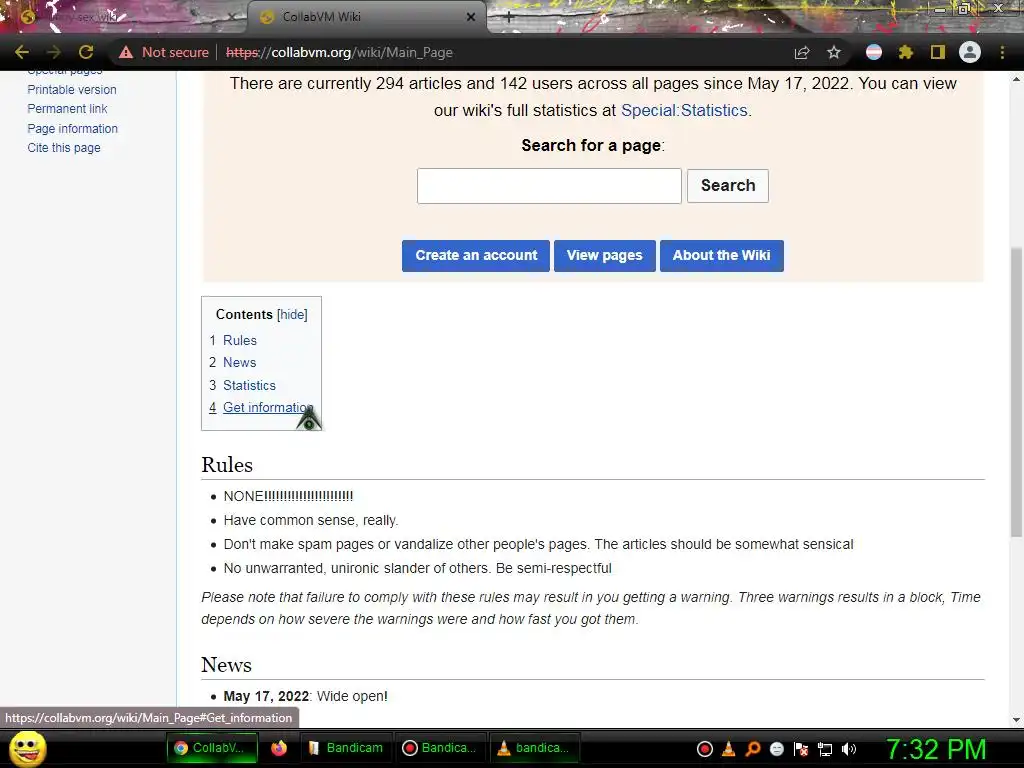Click scrollbar up arrow
1024x768 pixels.
(x=1016, y=79)
